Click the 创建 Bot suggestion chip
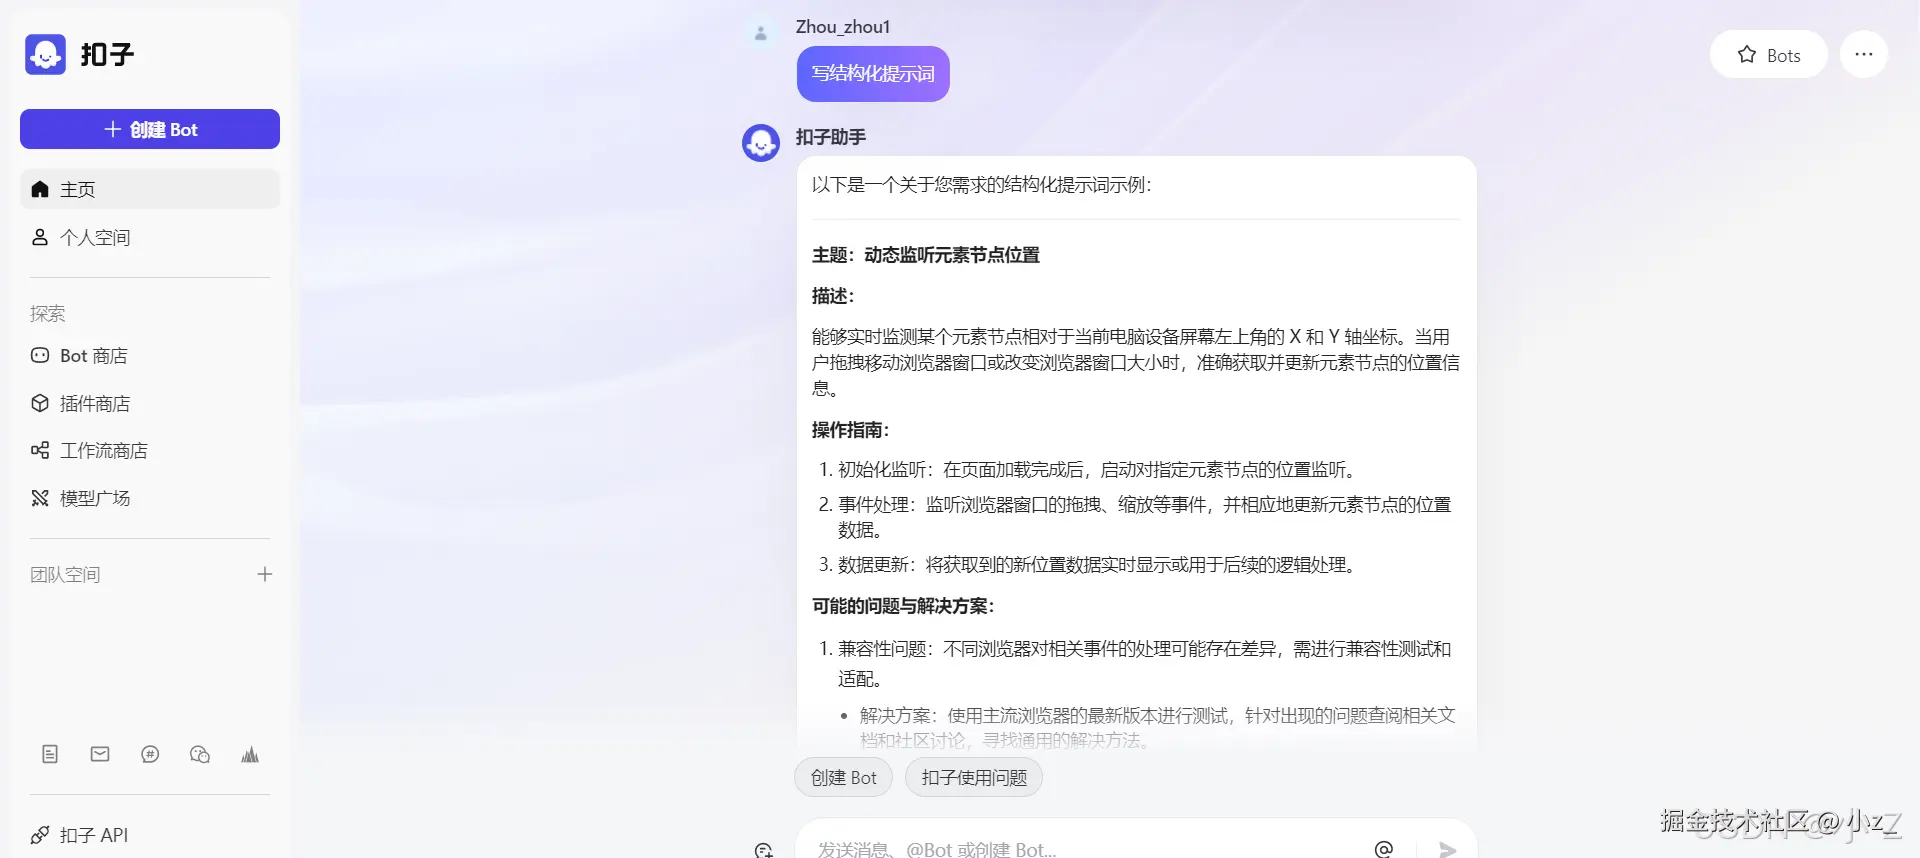This screenshot has width=1920, height=858. [843, 778]
